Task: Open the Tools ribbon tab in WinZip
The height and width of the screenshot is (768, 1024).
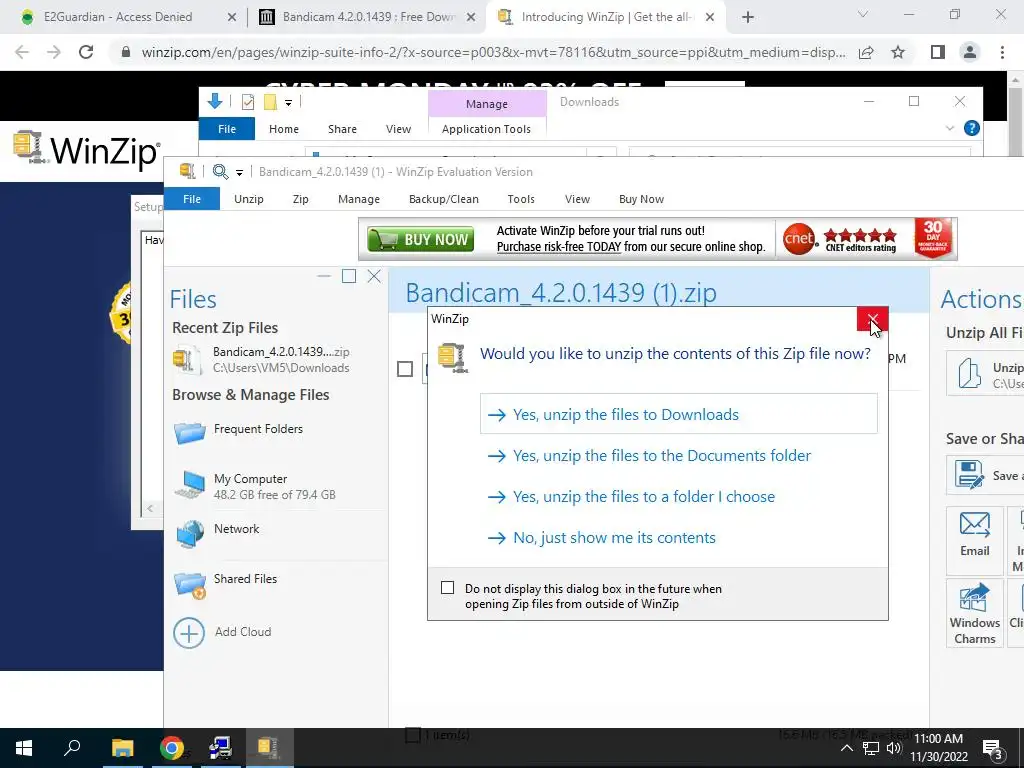Action: [521, 199]
